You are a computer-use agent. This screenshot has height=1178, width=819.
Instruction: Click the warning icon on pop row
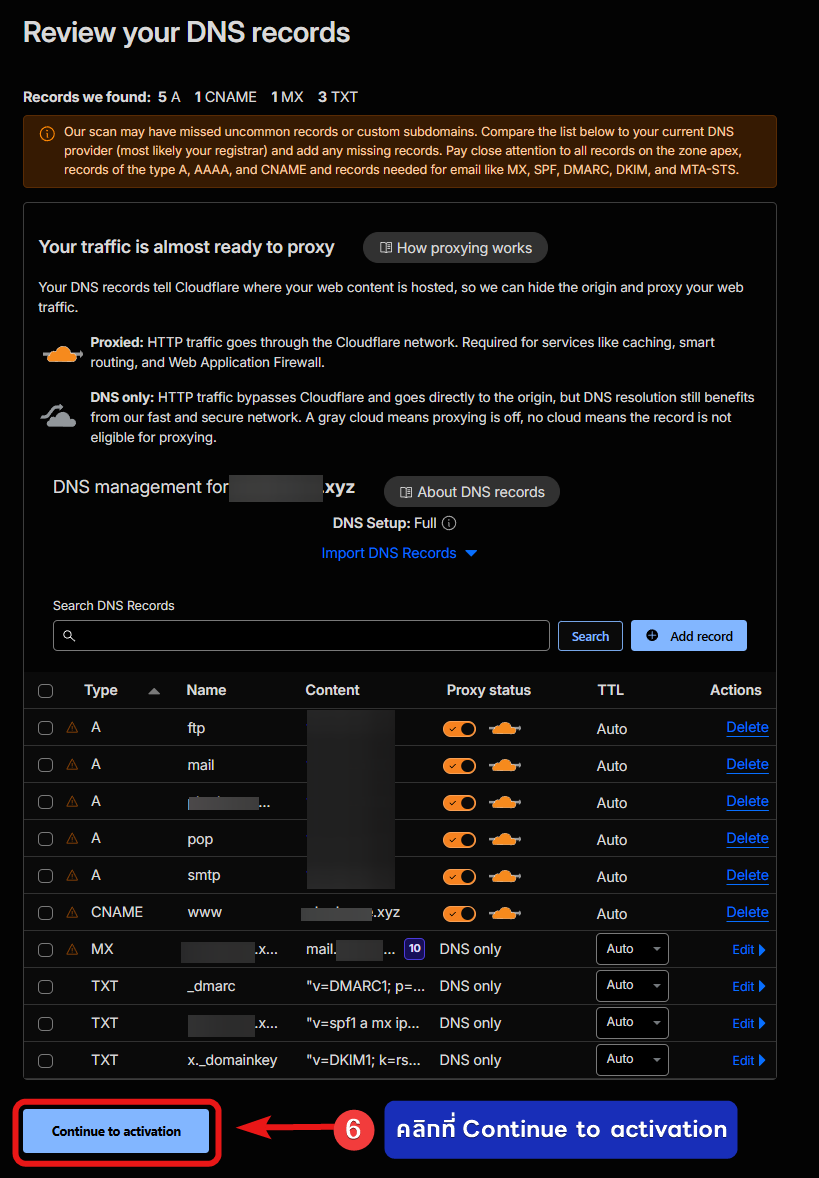(72, 838)
